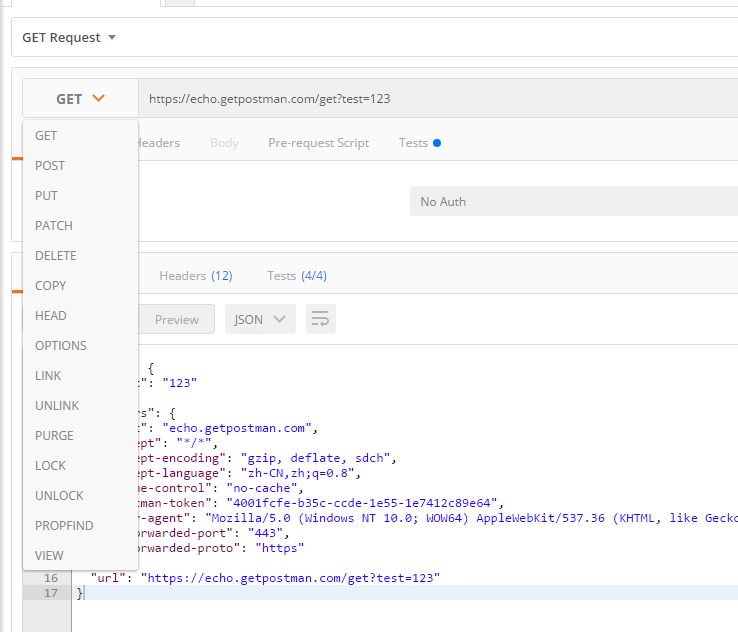The height and width of the screenshot is (632, 738).
Task: Select PUT from method list
Action: pyautogui.click(x=46, y=196)
